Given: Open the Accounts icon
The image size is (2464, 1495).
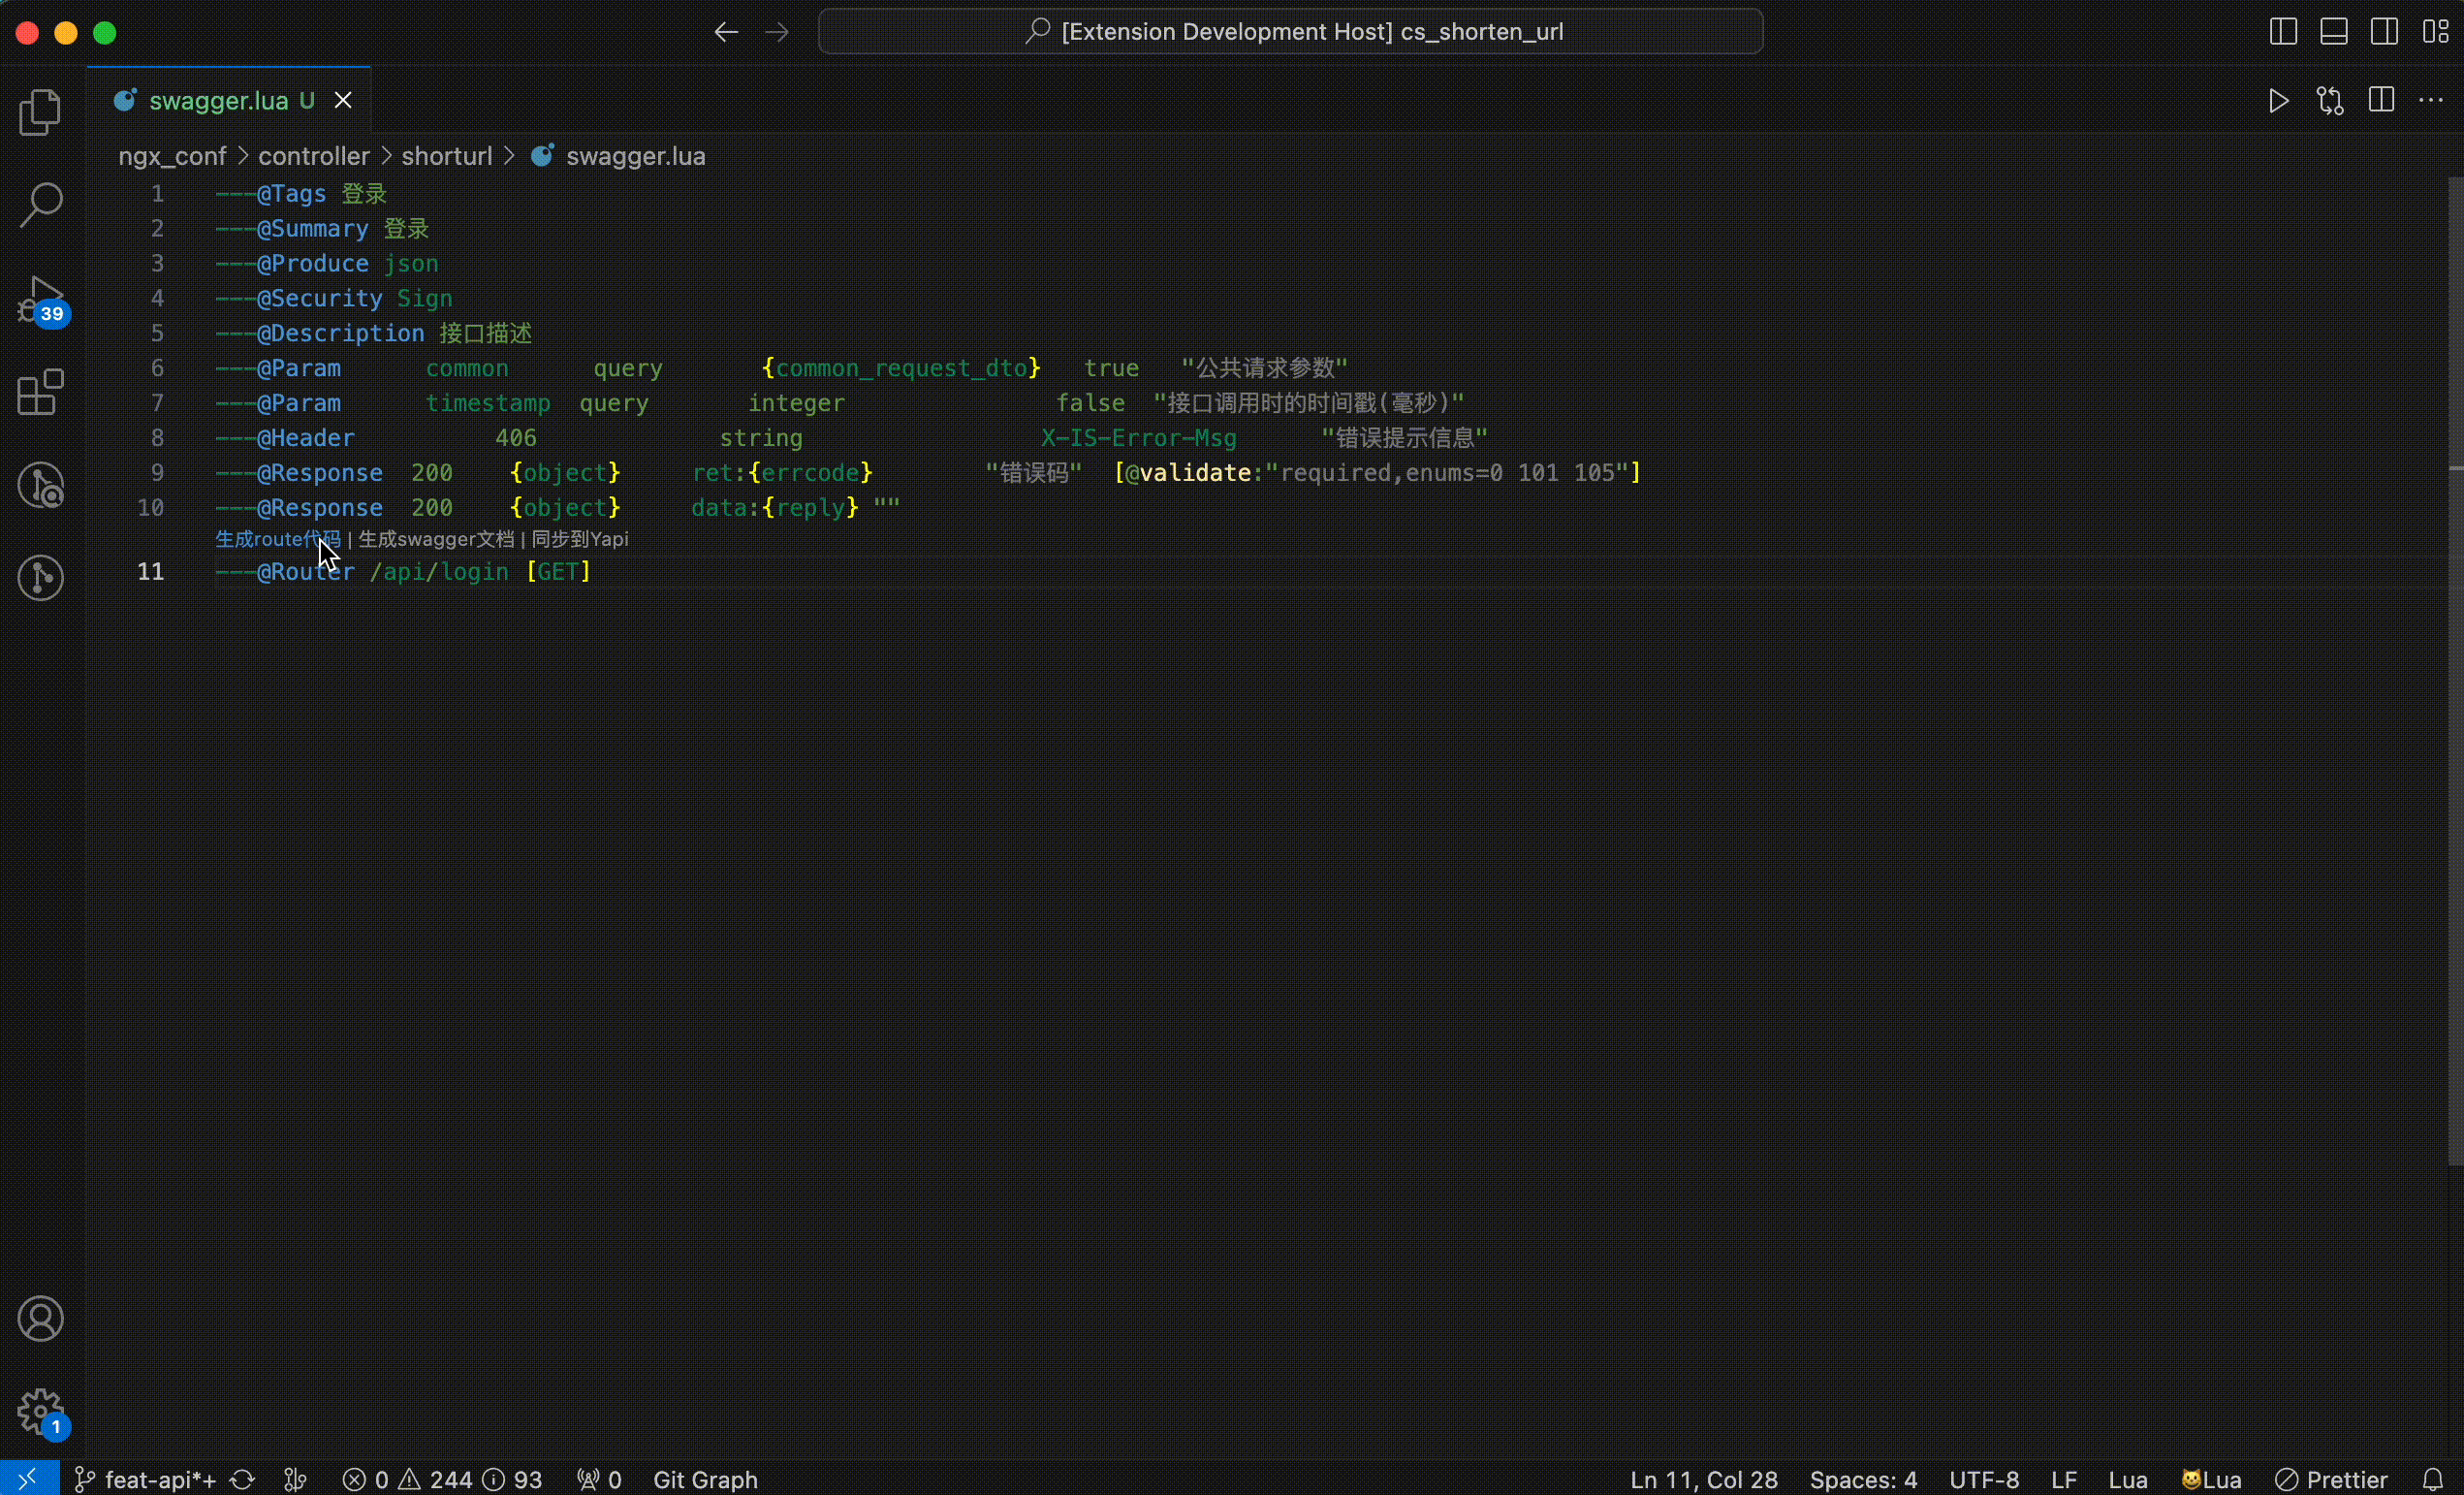Looking at the screenshot, I should [x=40, y=1319].
